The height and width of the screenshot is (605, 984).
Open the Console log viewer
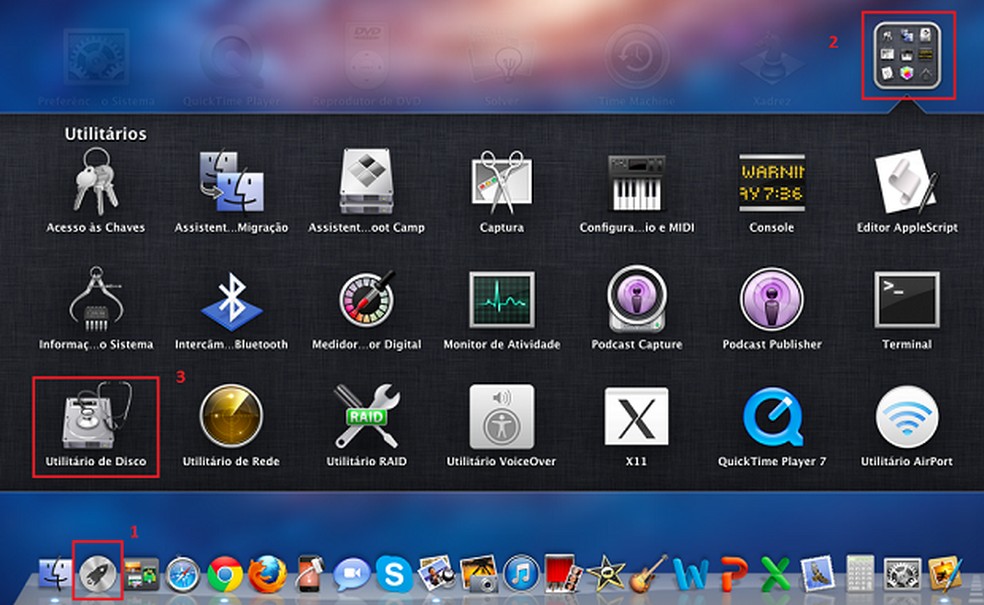[x=771, y=185]
